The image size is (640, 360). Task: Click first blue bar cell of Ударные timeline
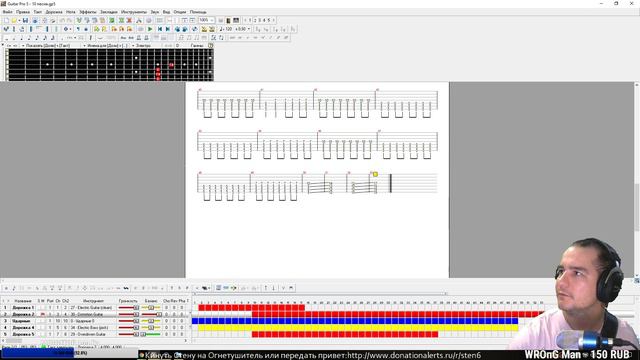pos(195,321)
